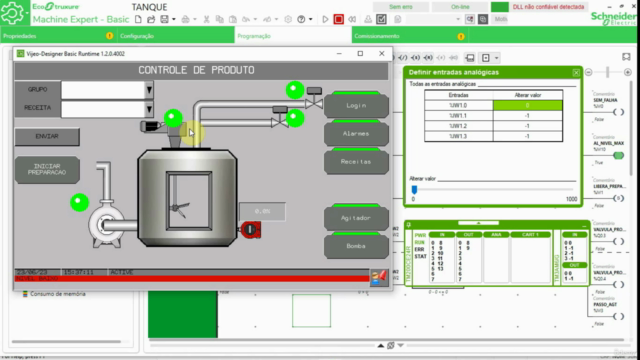The width and height of the screenshot is (640, 360).
Task: Click the checkmark compile icon in toolbar
Action: (x=381, y=19)
